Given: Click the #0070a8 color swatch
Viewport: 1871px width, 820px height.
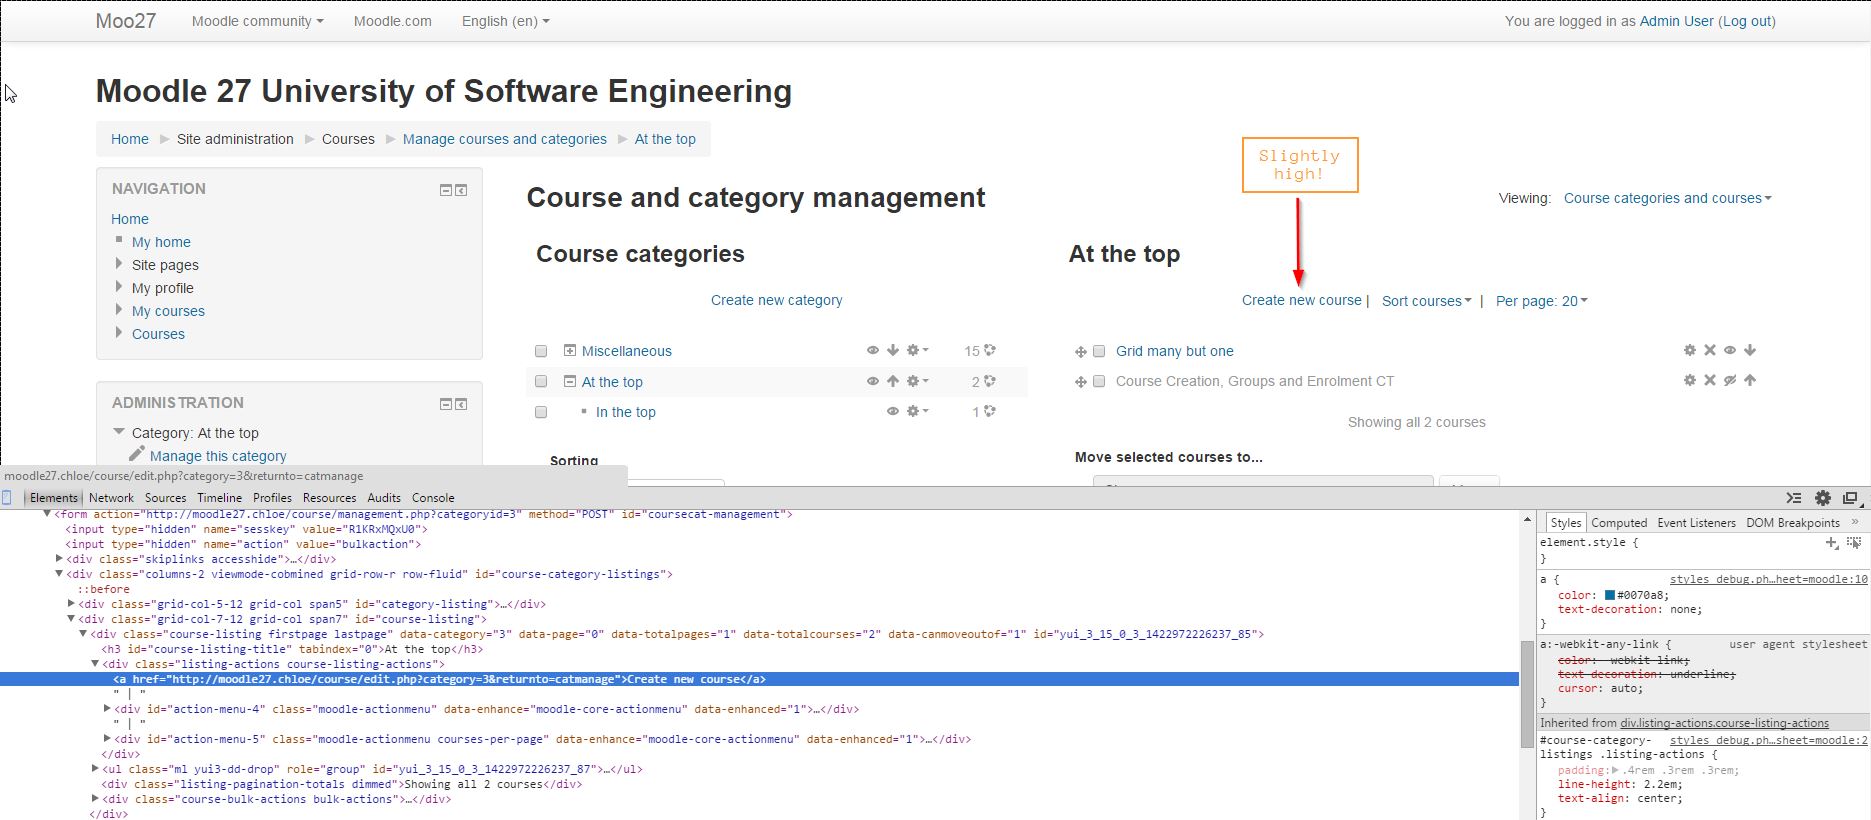Looking at the screenshot, I should [1610, 595].
